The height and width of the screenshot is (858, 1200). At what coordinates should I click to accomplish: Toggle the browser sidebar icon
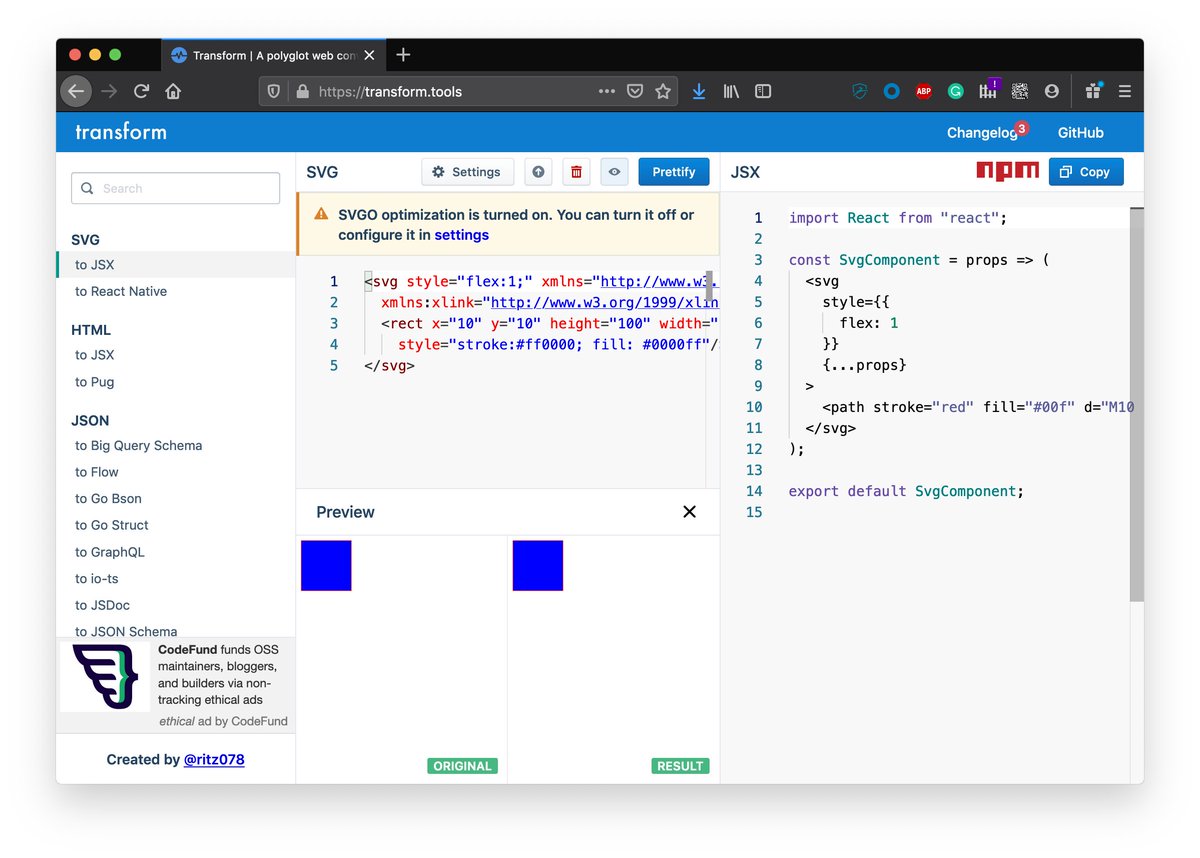763,91
